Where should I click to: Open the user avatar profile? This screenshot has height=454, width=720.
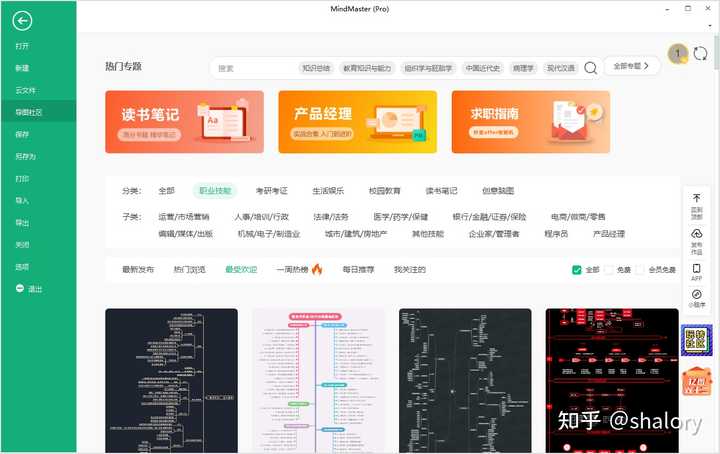677,53
